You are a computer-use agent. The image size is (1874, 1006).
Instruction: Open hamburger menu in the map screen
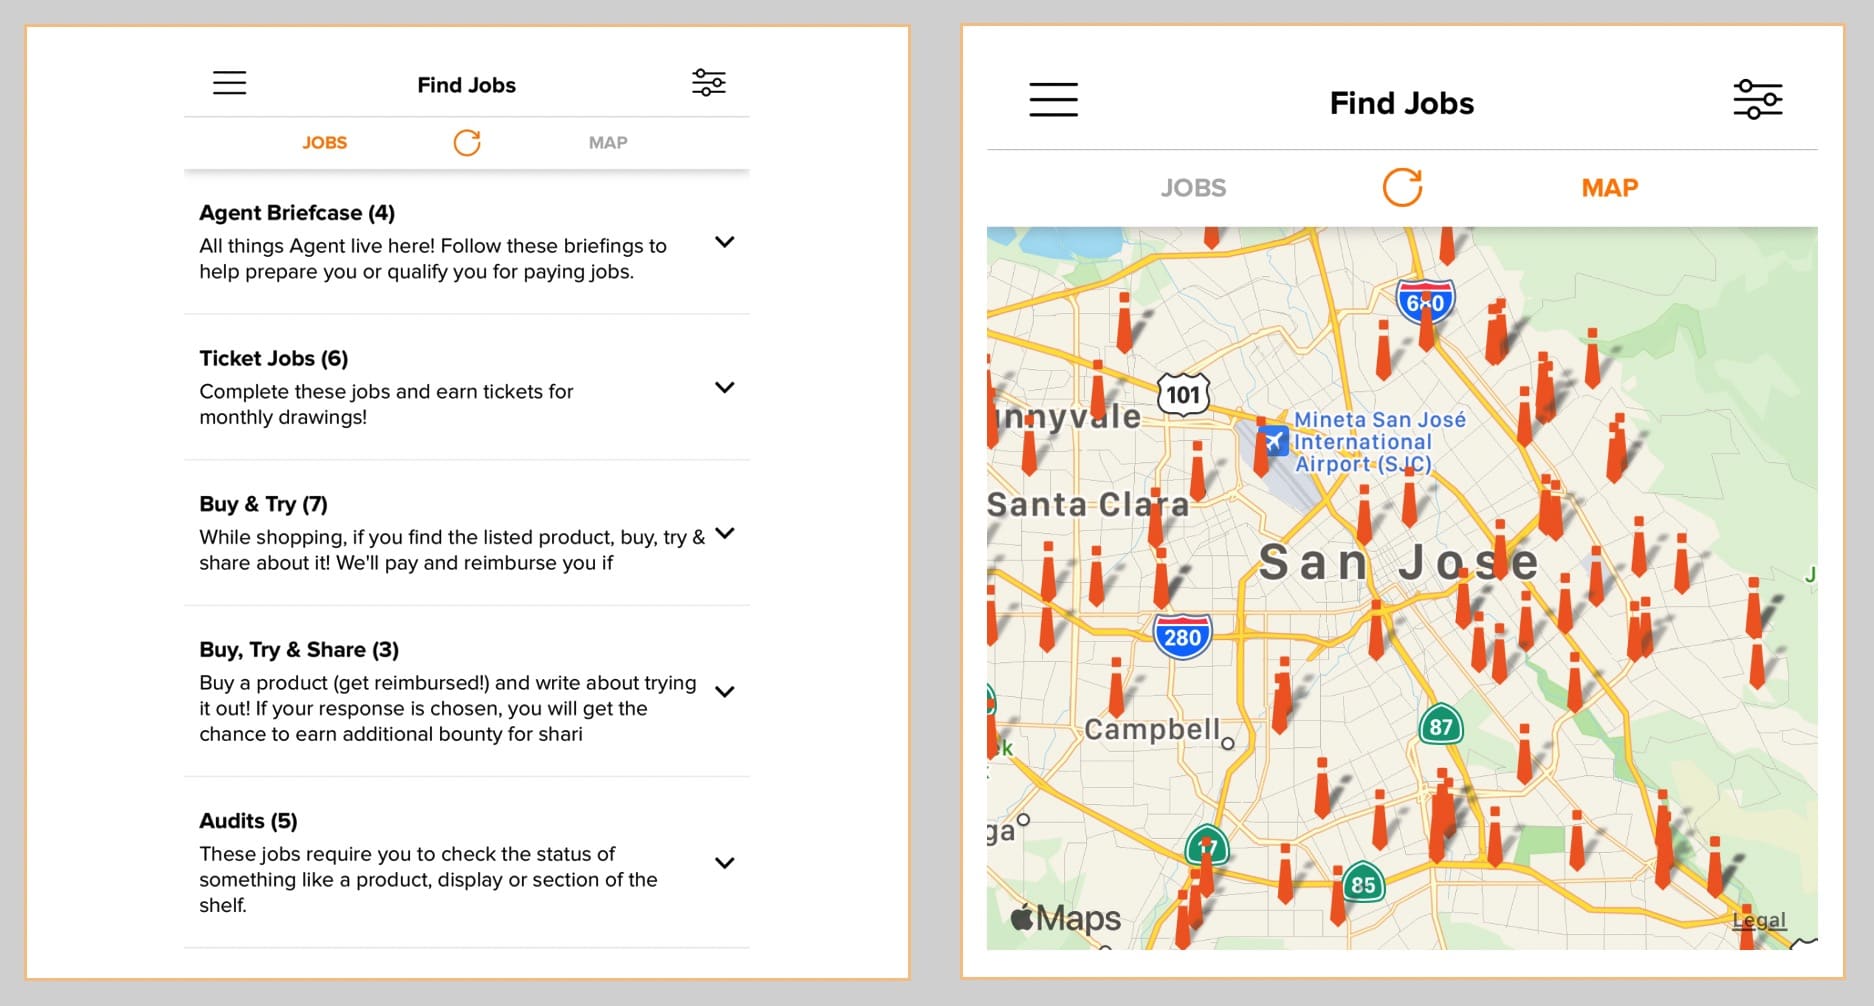tap(1053, 100)
